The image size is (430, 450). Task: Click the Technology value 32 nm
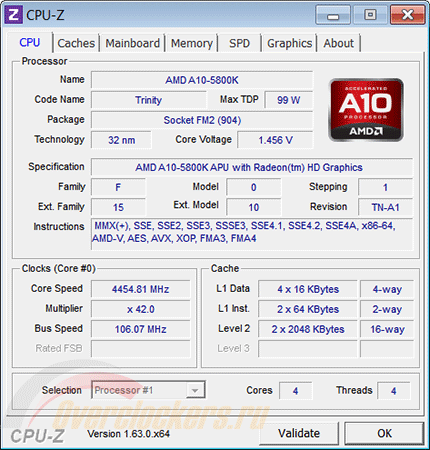tap(121, 140)
